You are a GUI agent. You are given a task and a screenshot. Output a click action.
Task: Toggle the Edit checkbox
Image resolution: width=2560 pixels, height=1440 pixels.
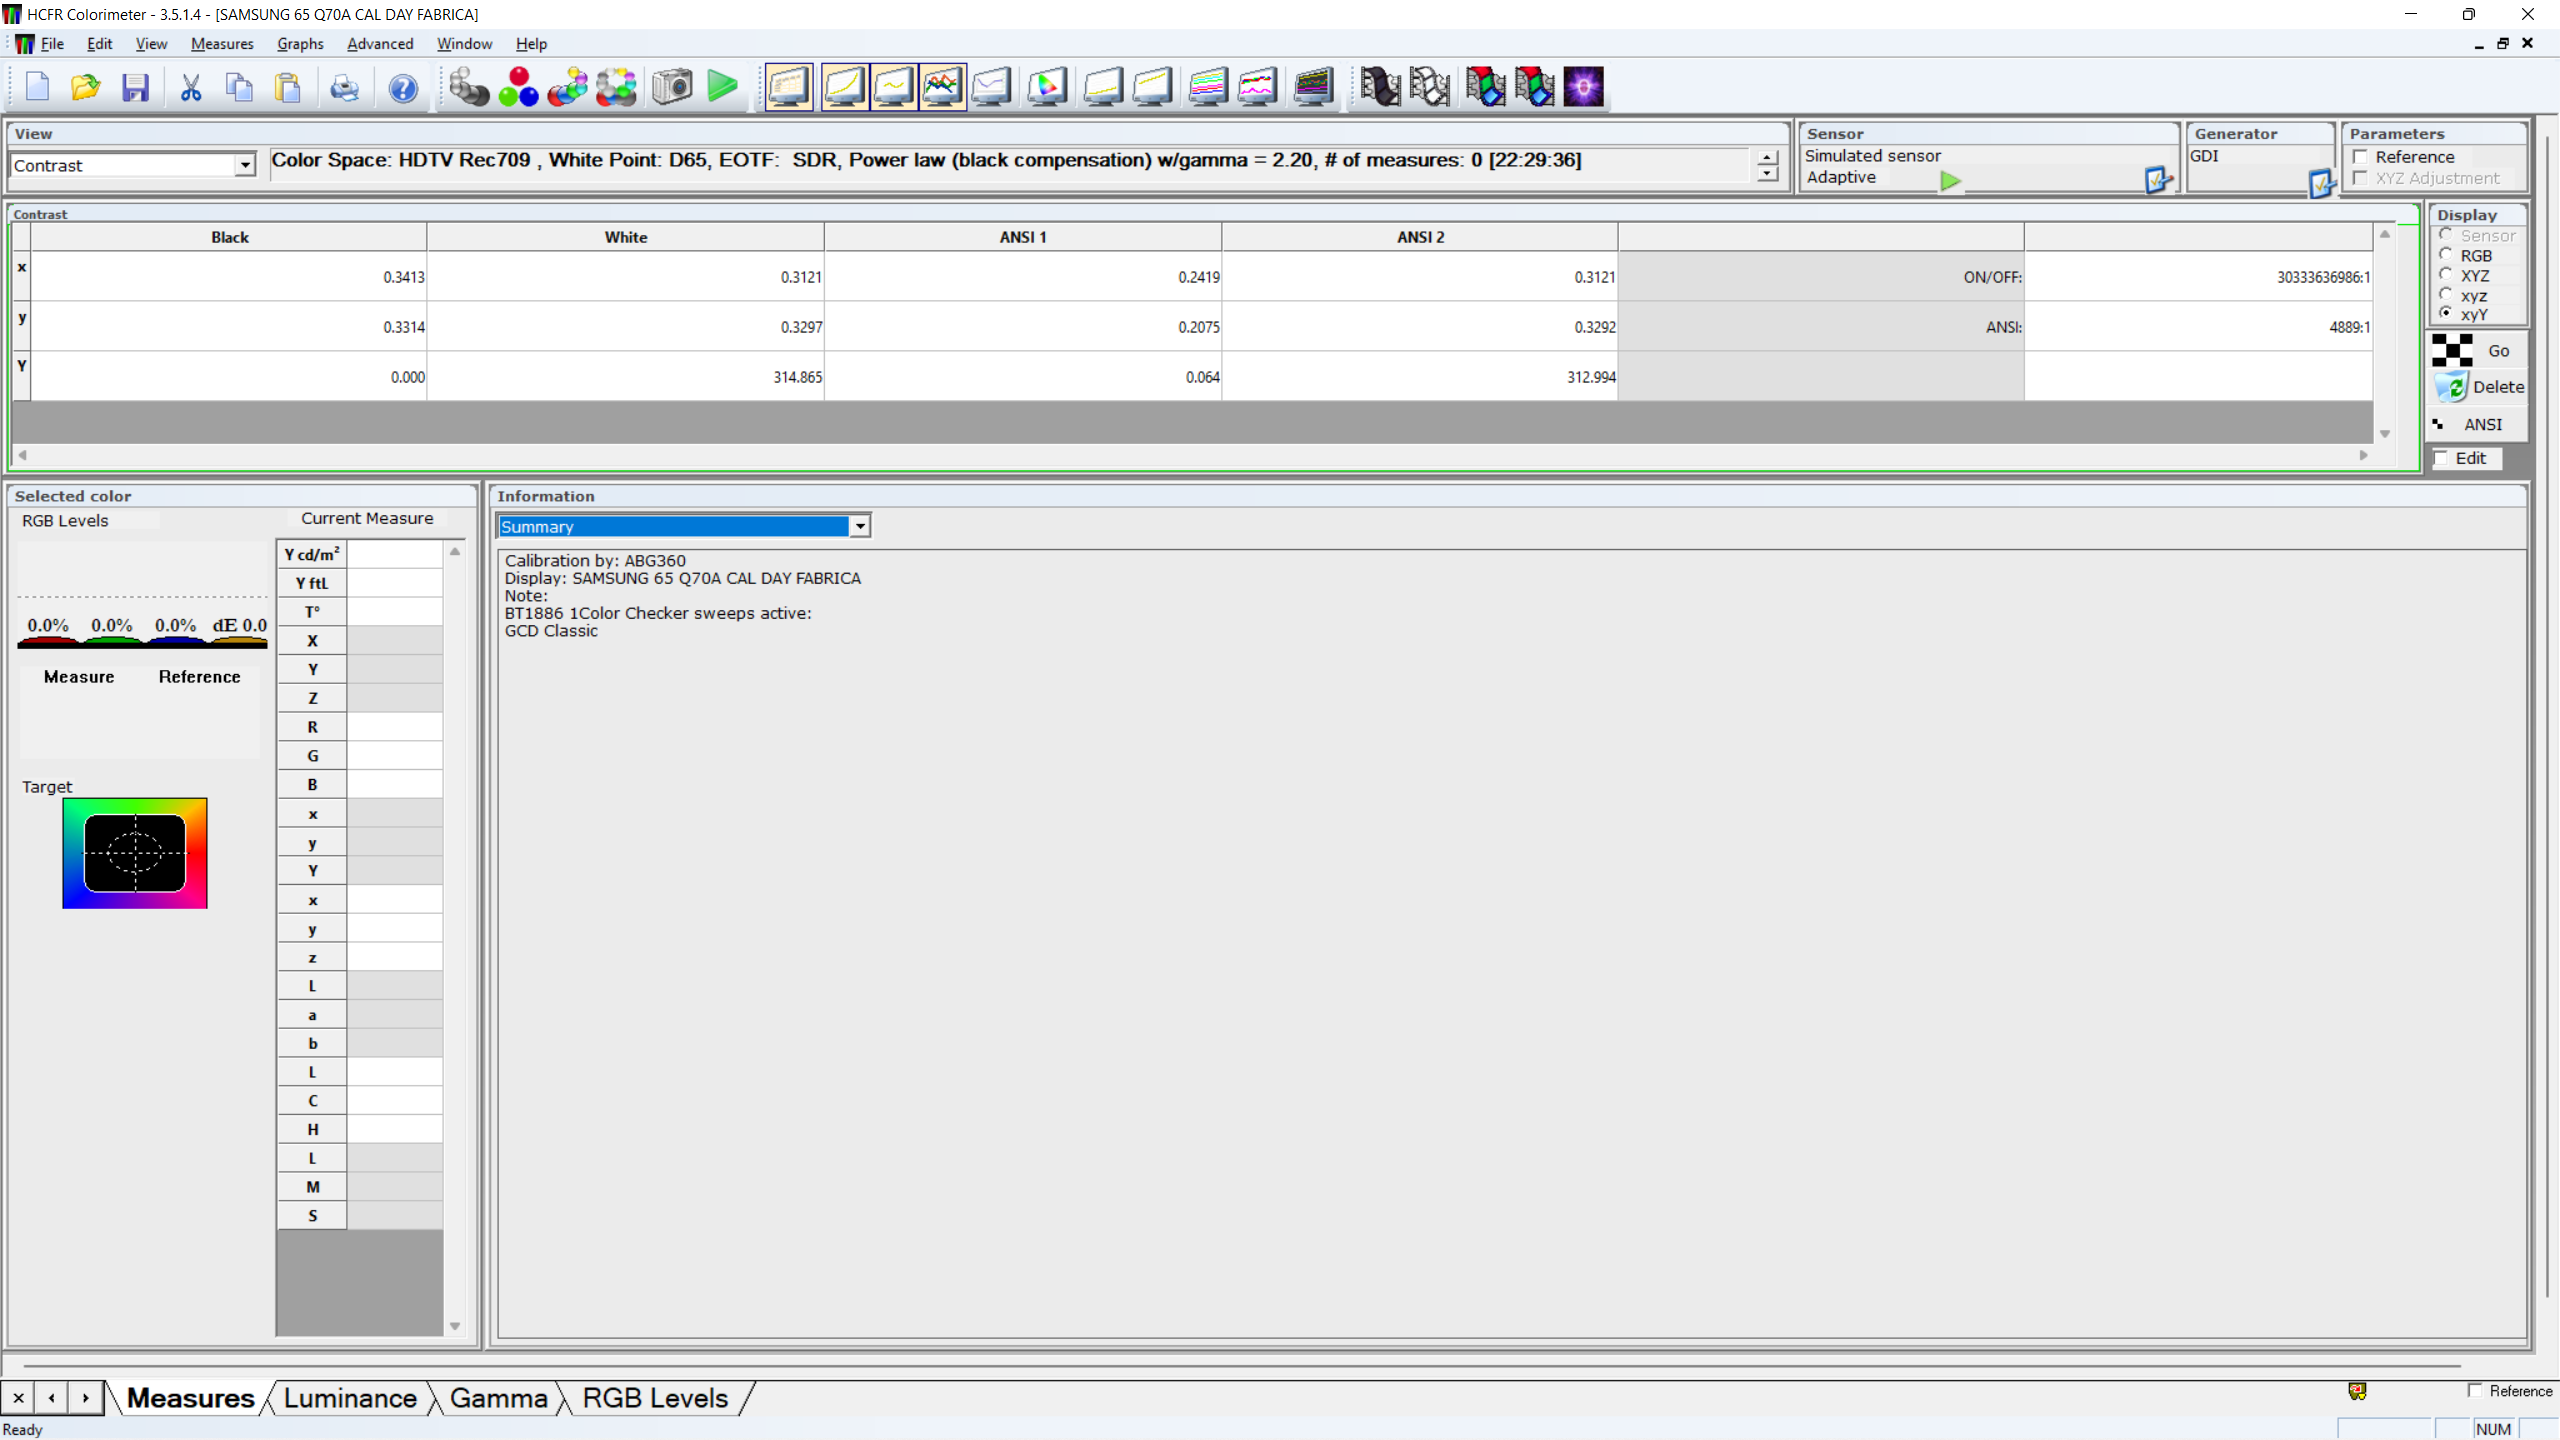click(2441, 458)
